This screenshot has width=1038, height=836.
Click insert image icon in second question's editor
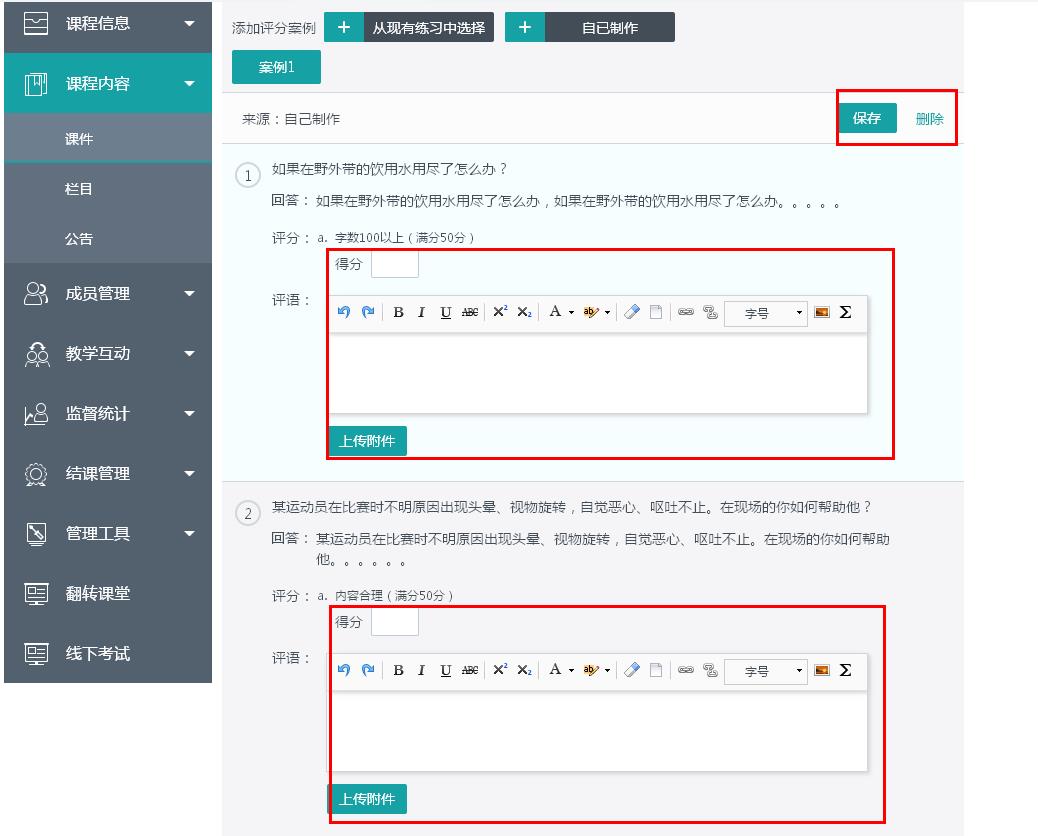[822, 670]
